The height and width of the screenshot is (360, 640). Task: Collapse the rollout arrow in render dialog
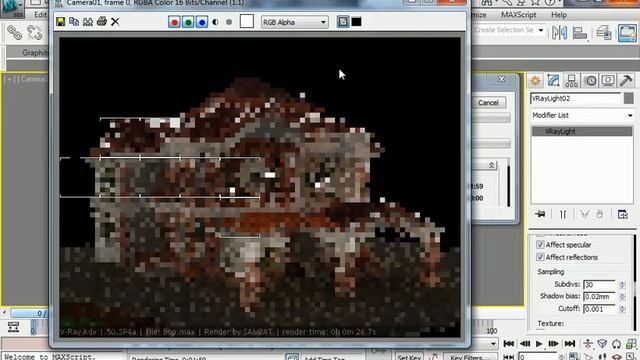pyautogui.click(x=491, y=165)
